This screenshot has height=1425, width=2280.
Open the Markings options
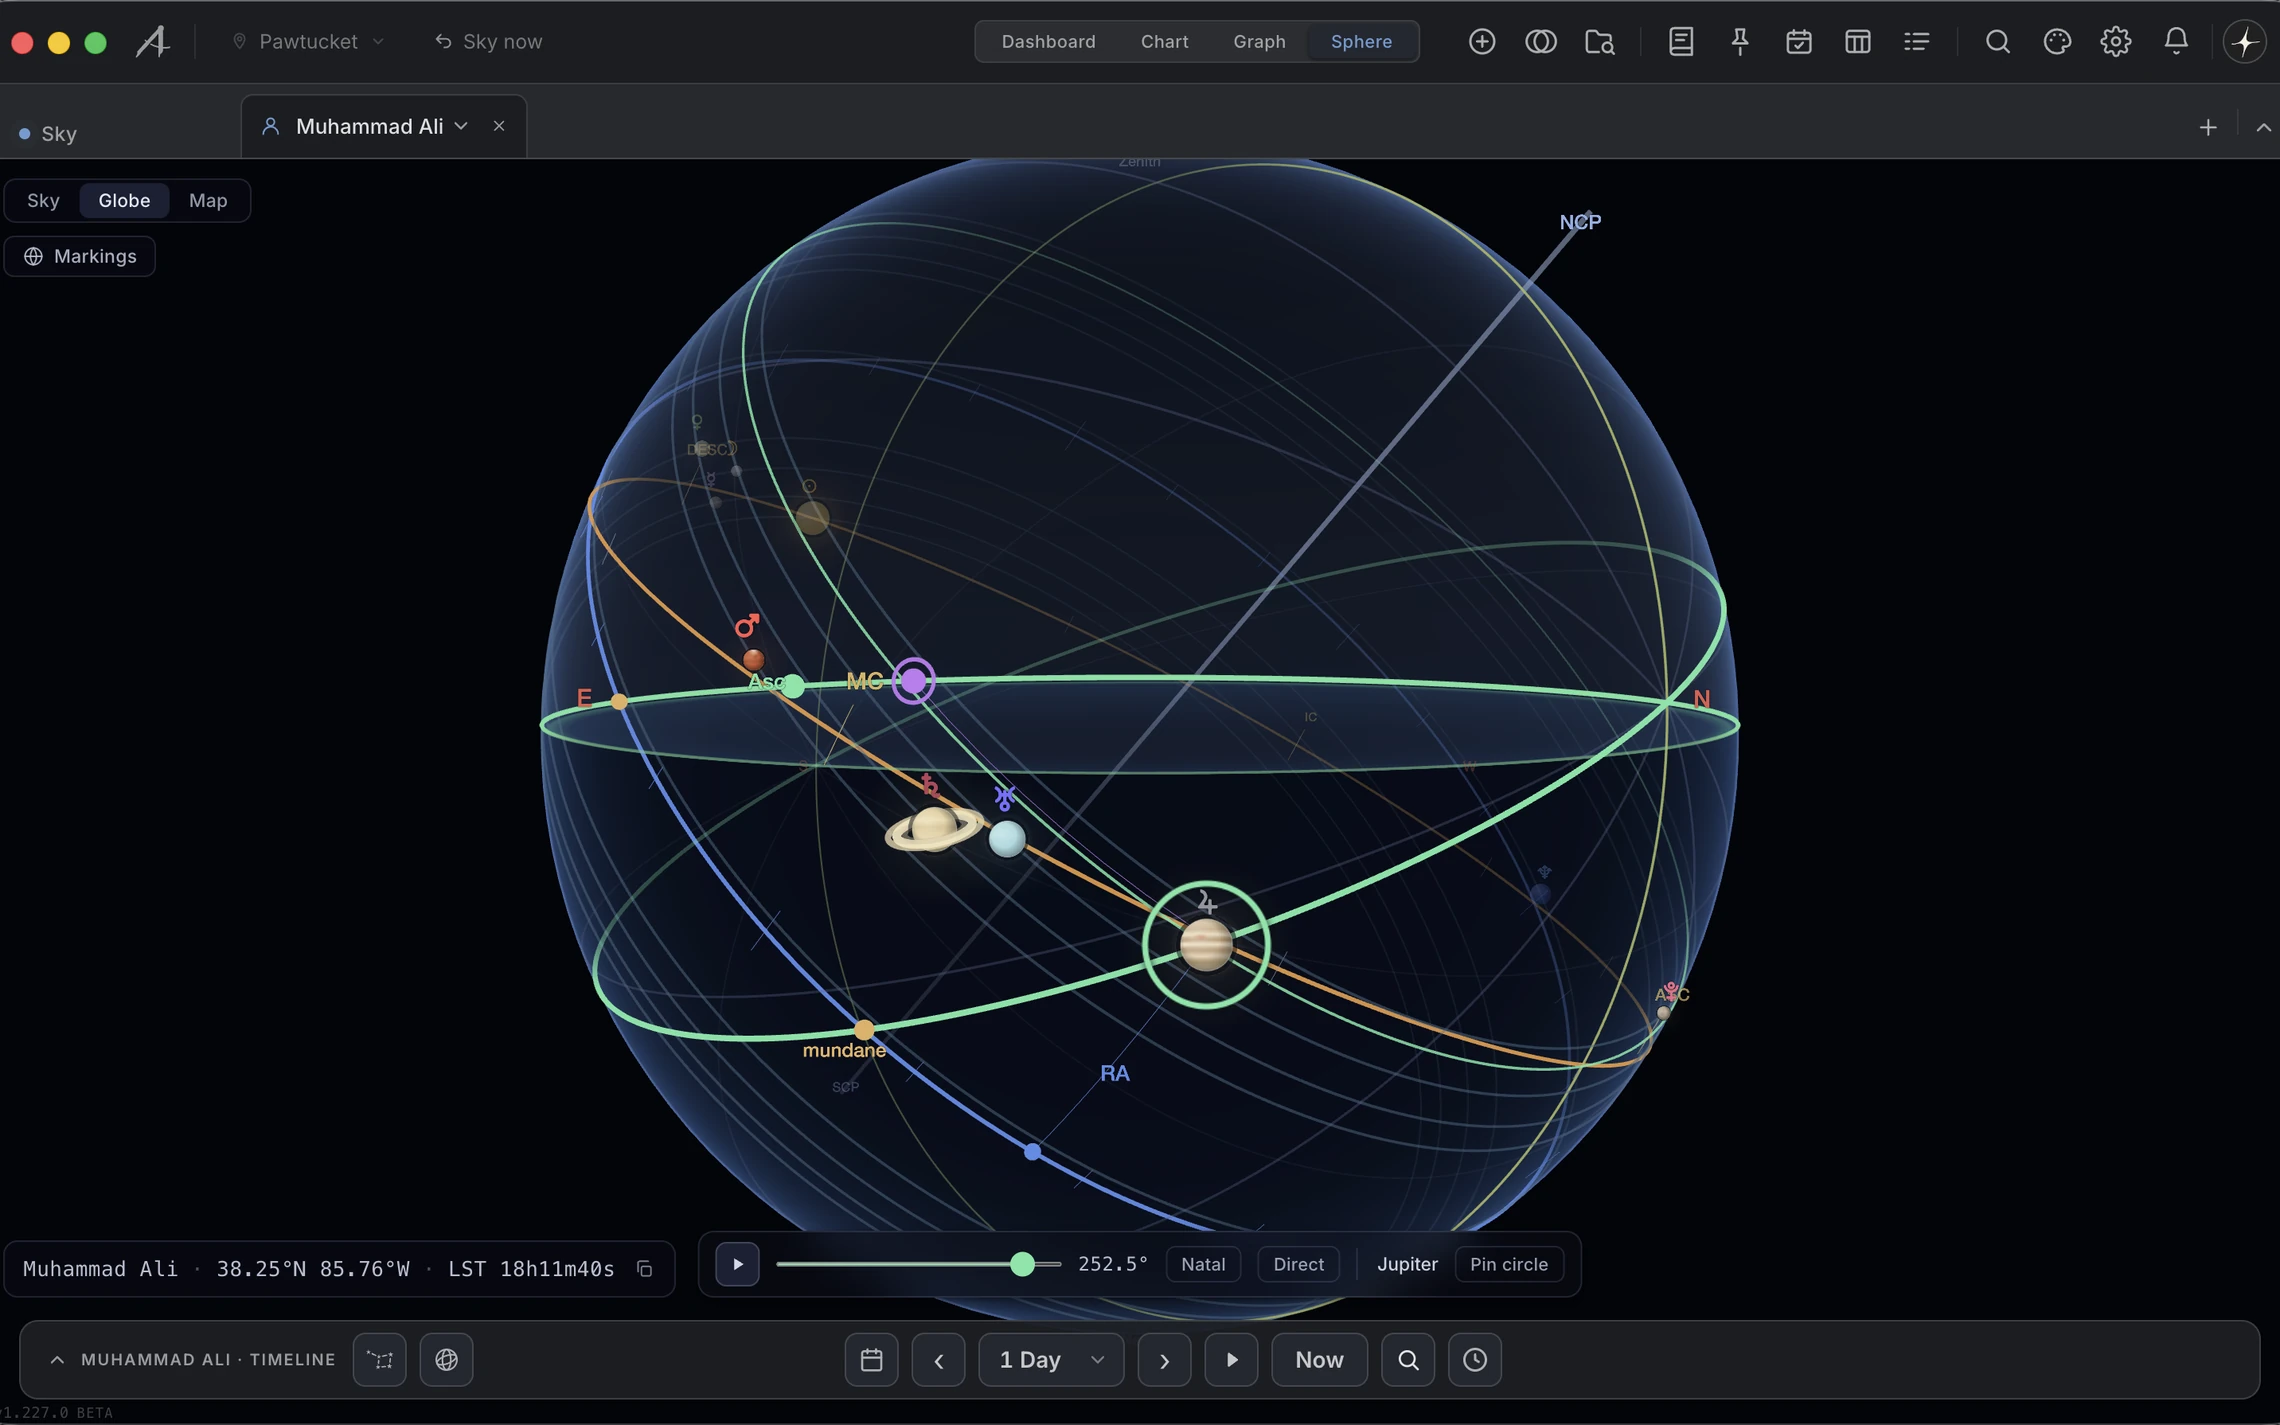tap(80, 256)
